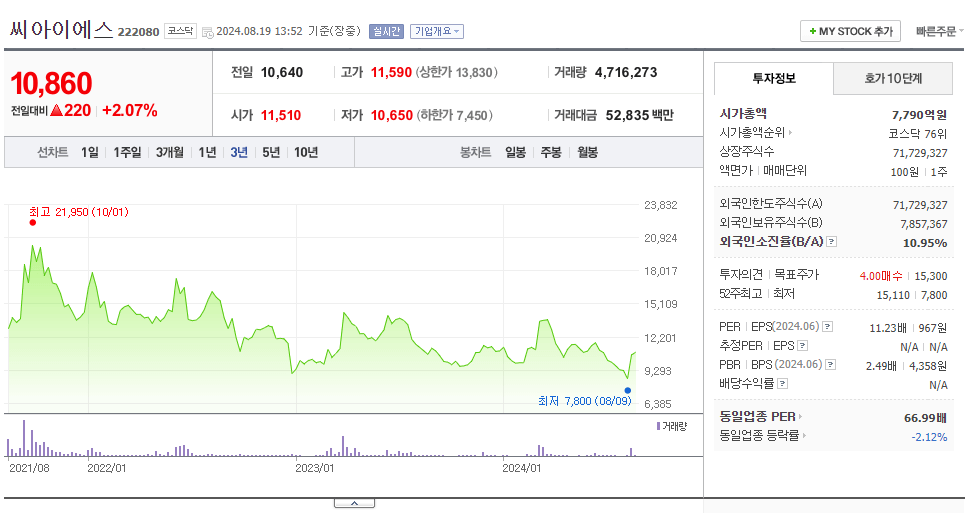Expand the 빠른주문 dropdown
The height and width of the screenshot is (513, 971).
click(x=939, y=31)
